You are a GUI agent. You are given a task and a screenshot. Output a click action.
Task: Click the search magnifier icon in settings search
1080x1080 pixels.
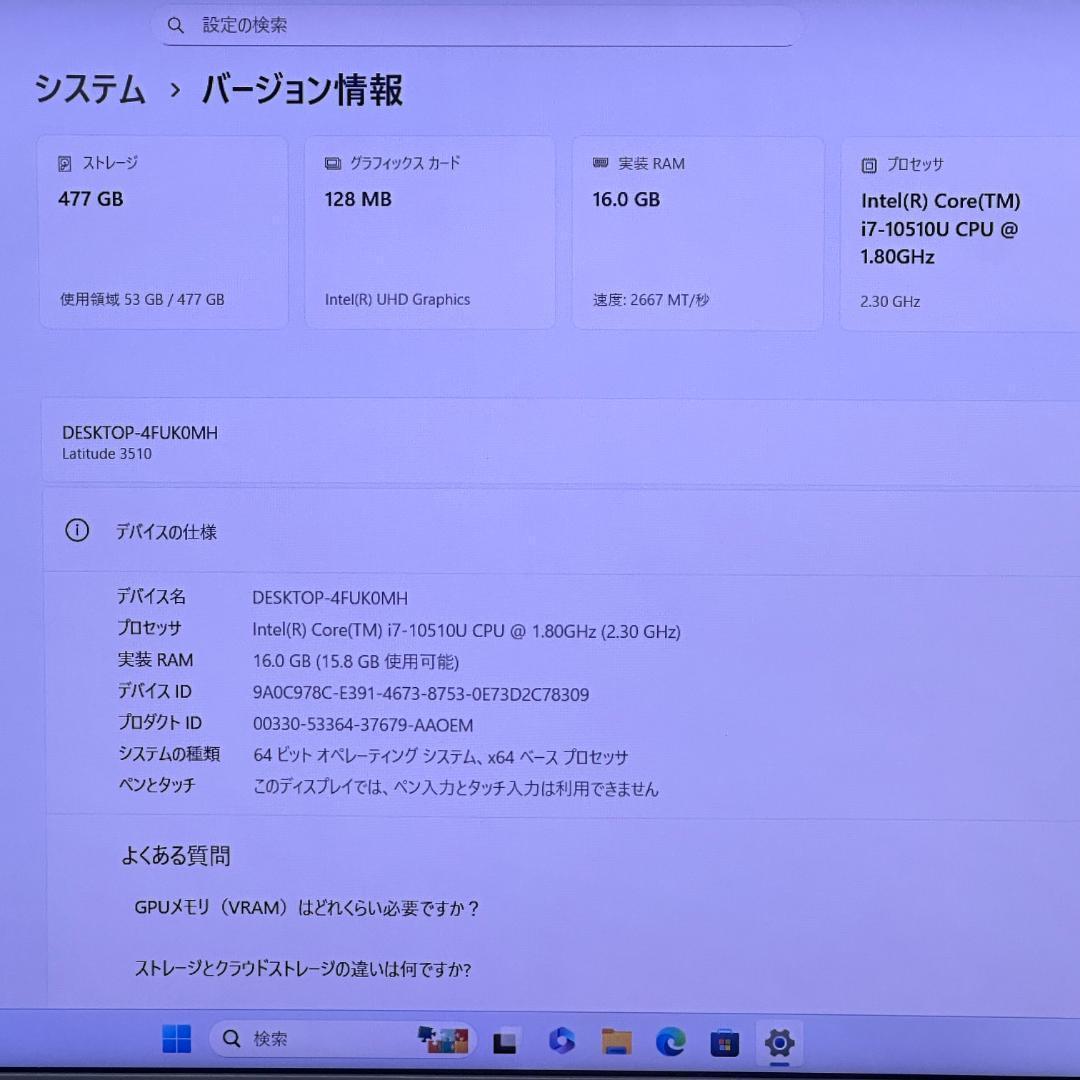coord(176,25)
